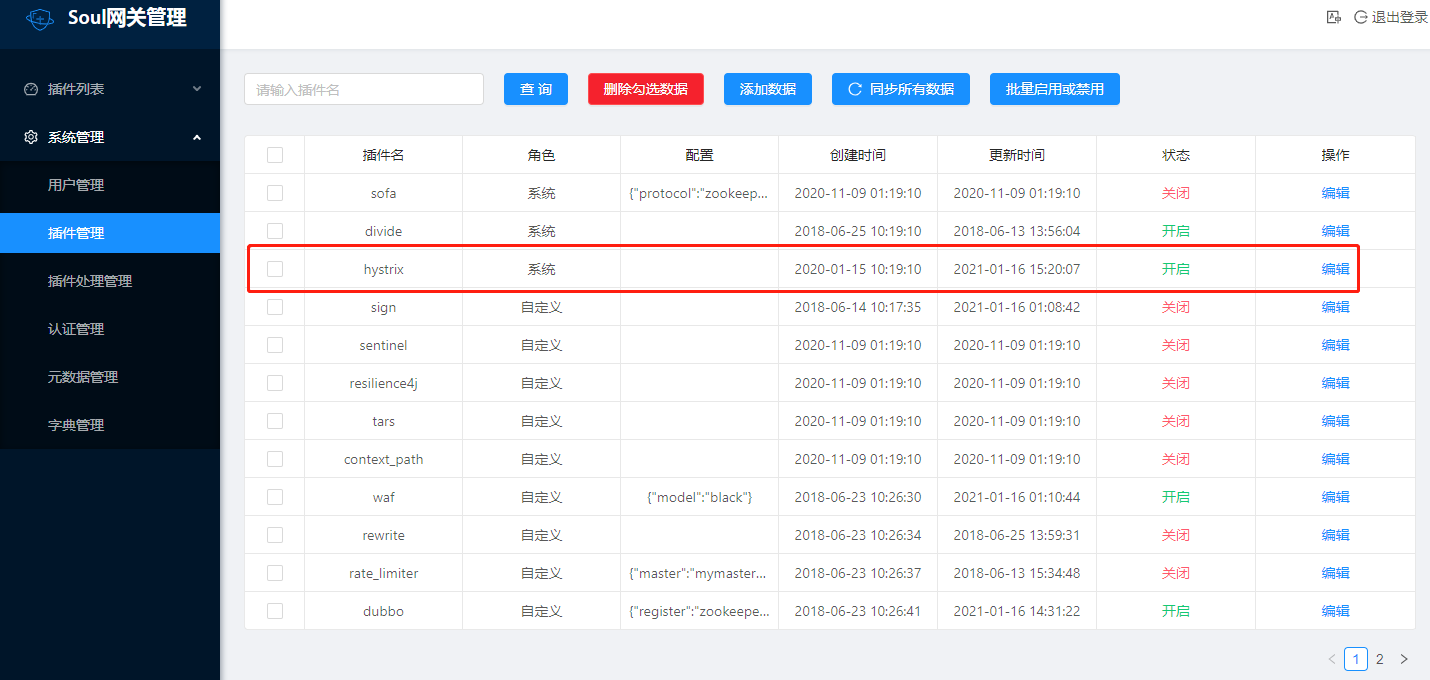This screenshot has height=680, width=1430.
Task: Click the logout icon beside 退出登录
Action: pos(1360,16)
